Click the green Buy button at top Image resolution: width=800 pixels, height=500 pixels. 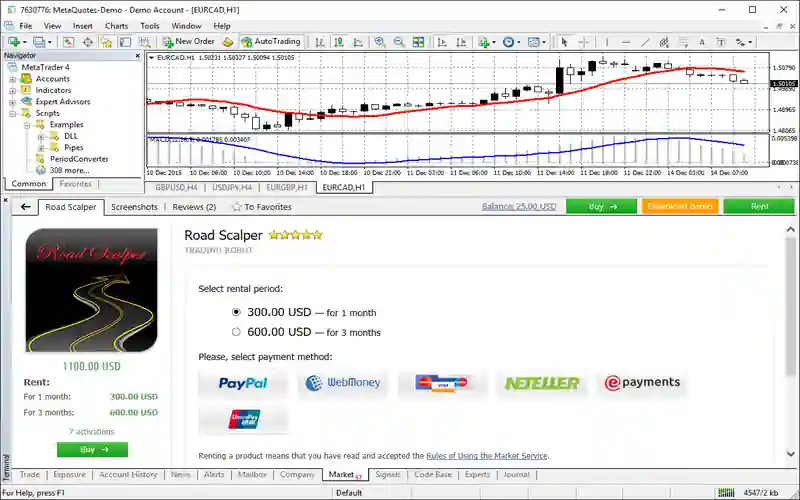602,206
